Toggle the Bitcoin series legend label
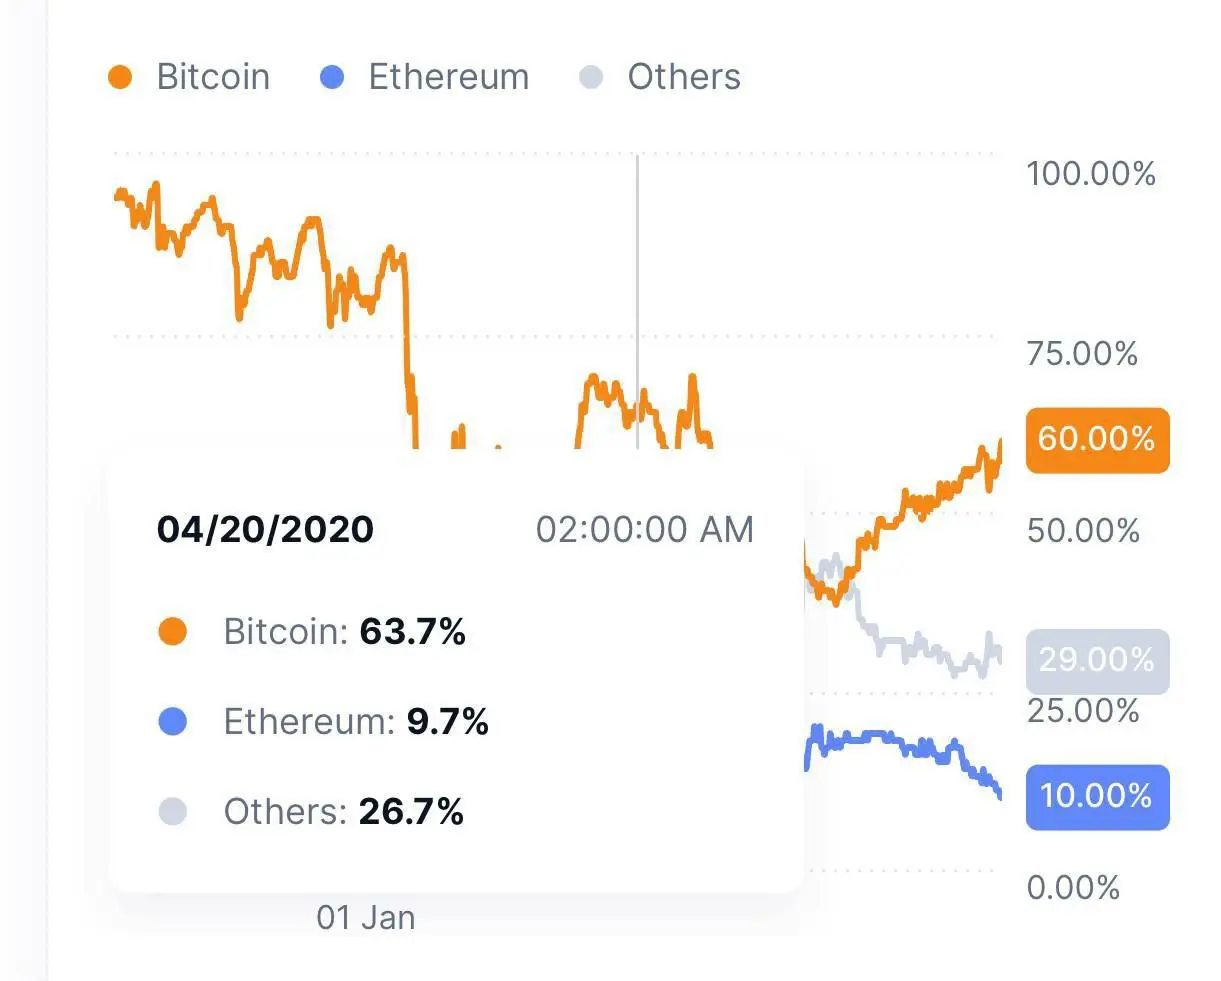 coord(213,77)
